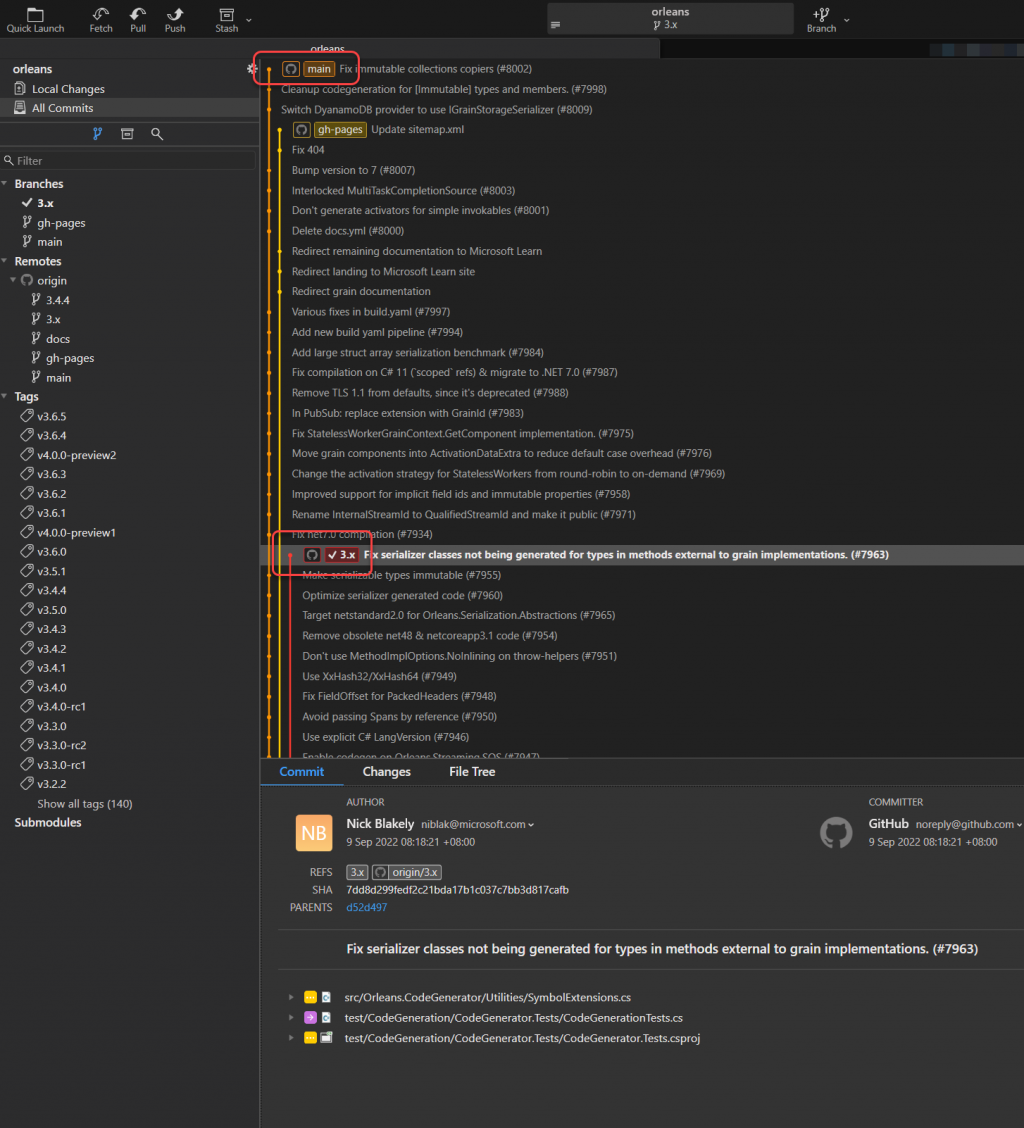Select All Commits in sidebar
Viewport: 1024px width, 1128px height.
[130, 108]
